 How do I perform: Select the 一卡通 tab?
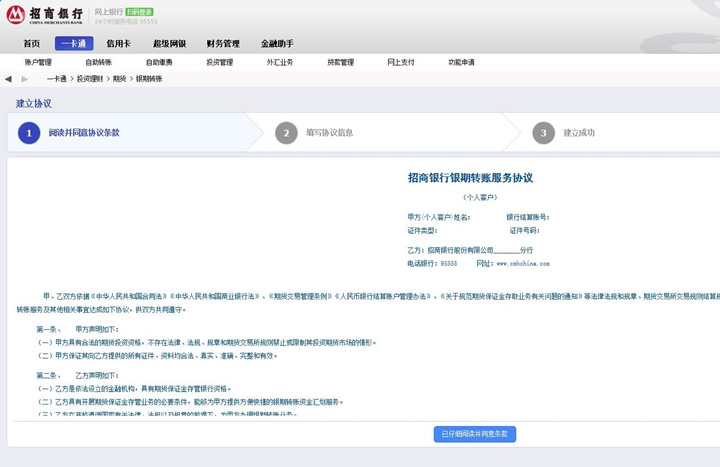(74, 44)
